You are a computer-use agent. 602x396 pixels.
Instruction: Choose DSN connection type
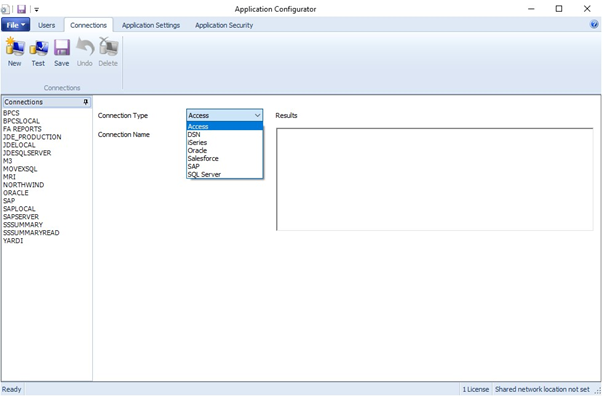225,134
